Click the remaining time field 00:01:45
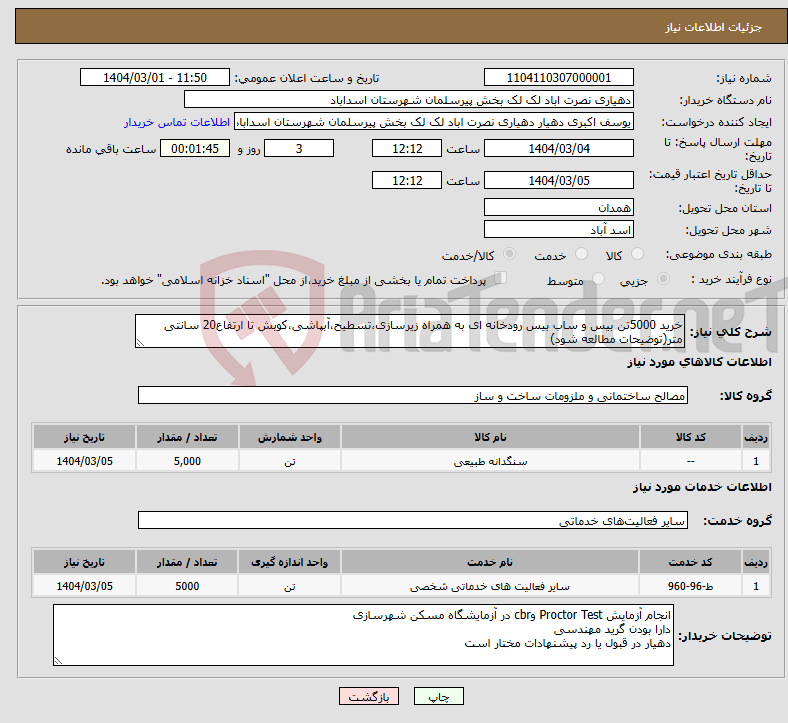Image resolution: width=788 pixels, height=723 pixels. pyautogui.click(x=195, y=148)
